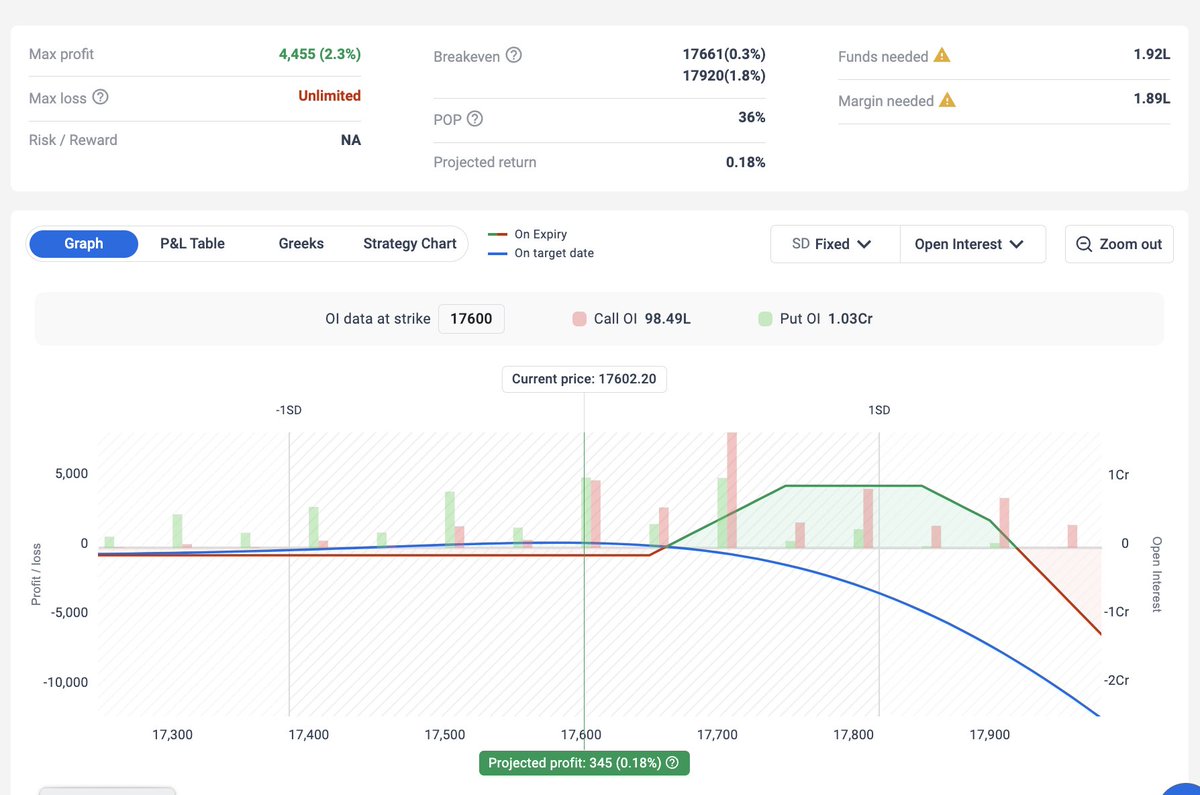
Task: Click the 17,300 x-axis label
Action: click(172, 735)
